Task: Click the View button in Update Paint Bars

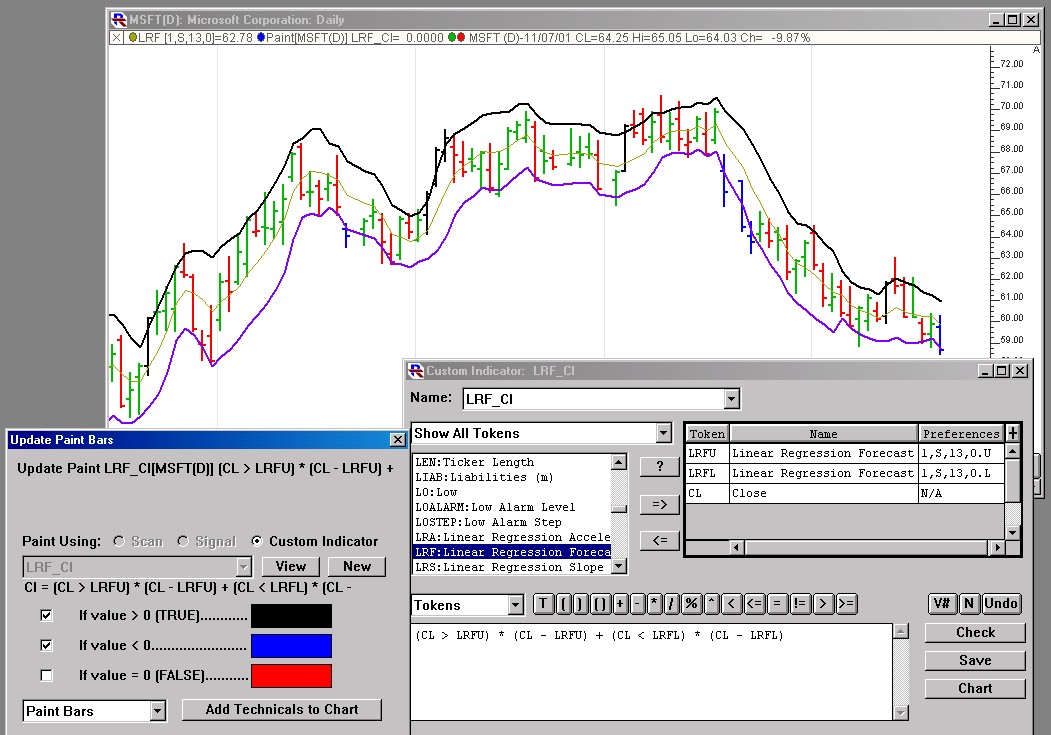Action: point(291,567)
